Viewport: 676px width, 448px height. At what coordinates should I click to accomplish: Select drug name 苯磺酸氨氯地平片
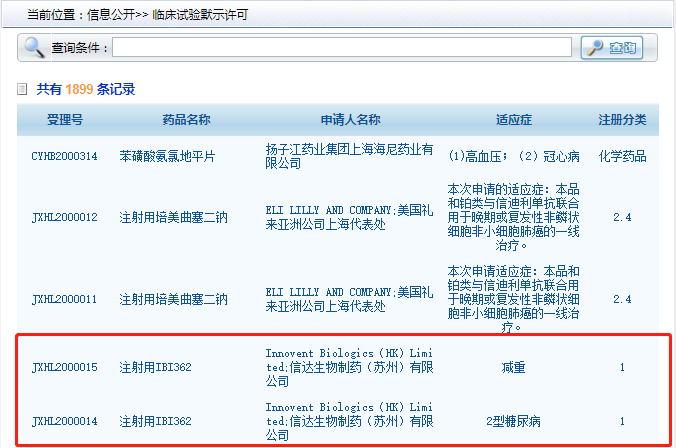167,156
